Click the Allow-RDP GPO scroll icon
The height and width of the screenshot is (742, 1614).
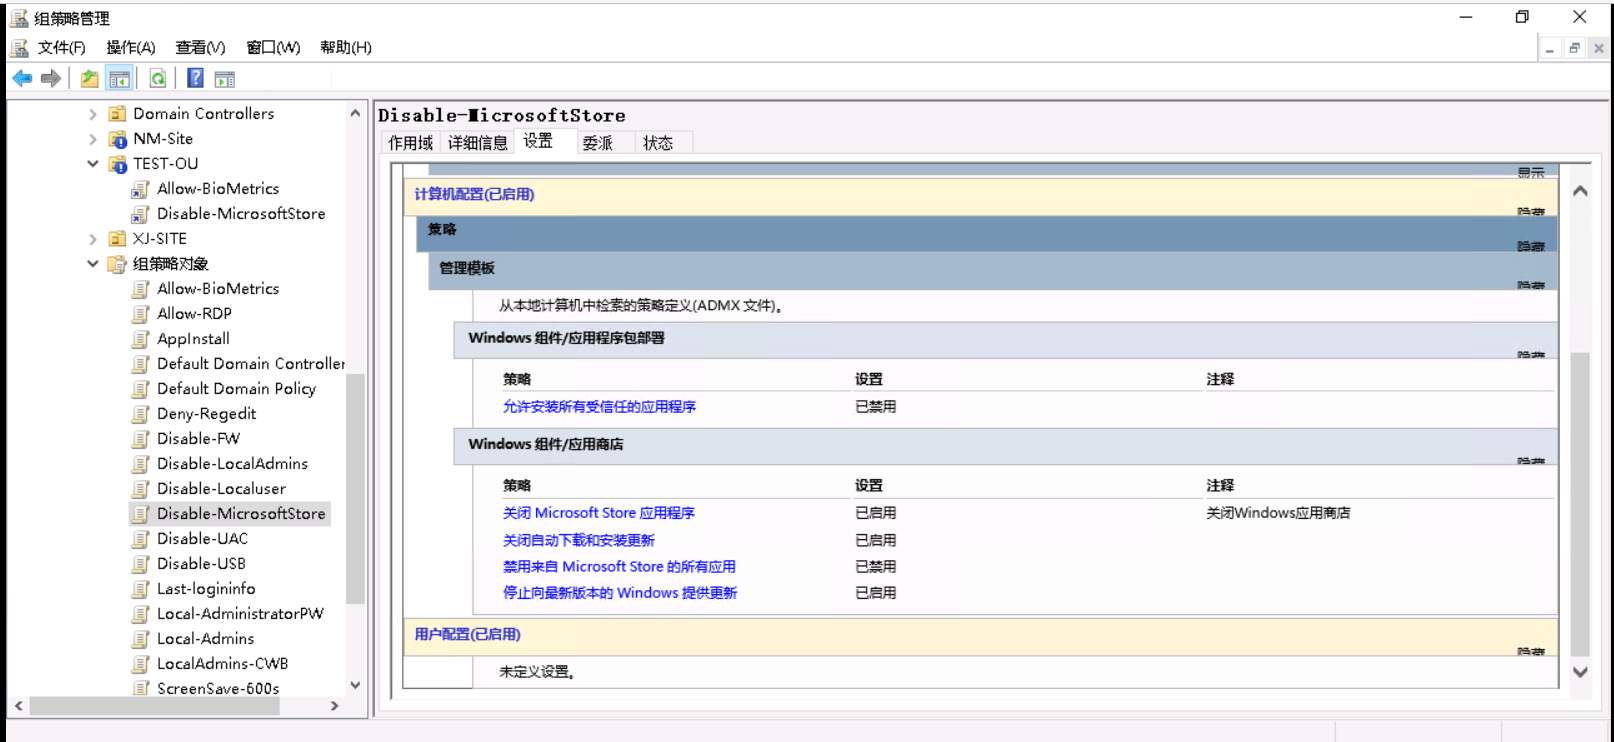(x=141, y=314)
